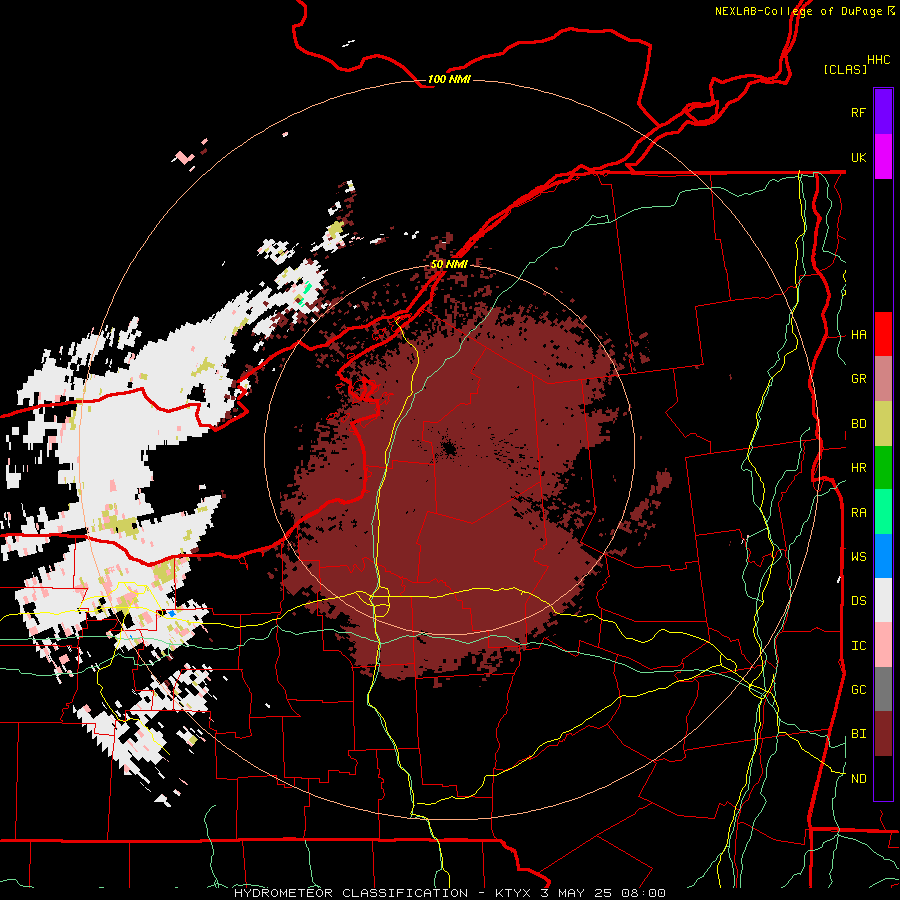
Task: Click the BD legend label
Action: coord(858,424)
